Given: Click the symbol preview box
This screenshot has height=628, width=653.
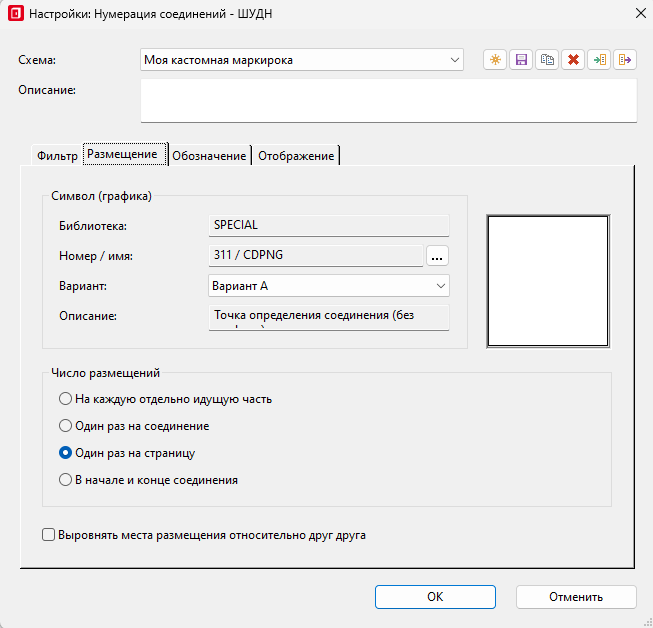Looking at the screenshot, I should 548,281.
